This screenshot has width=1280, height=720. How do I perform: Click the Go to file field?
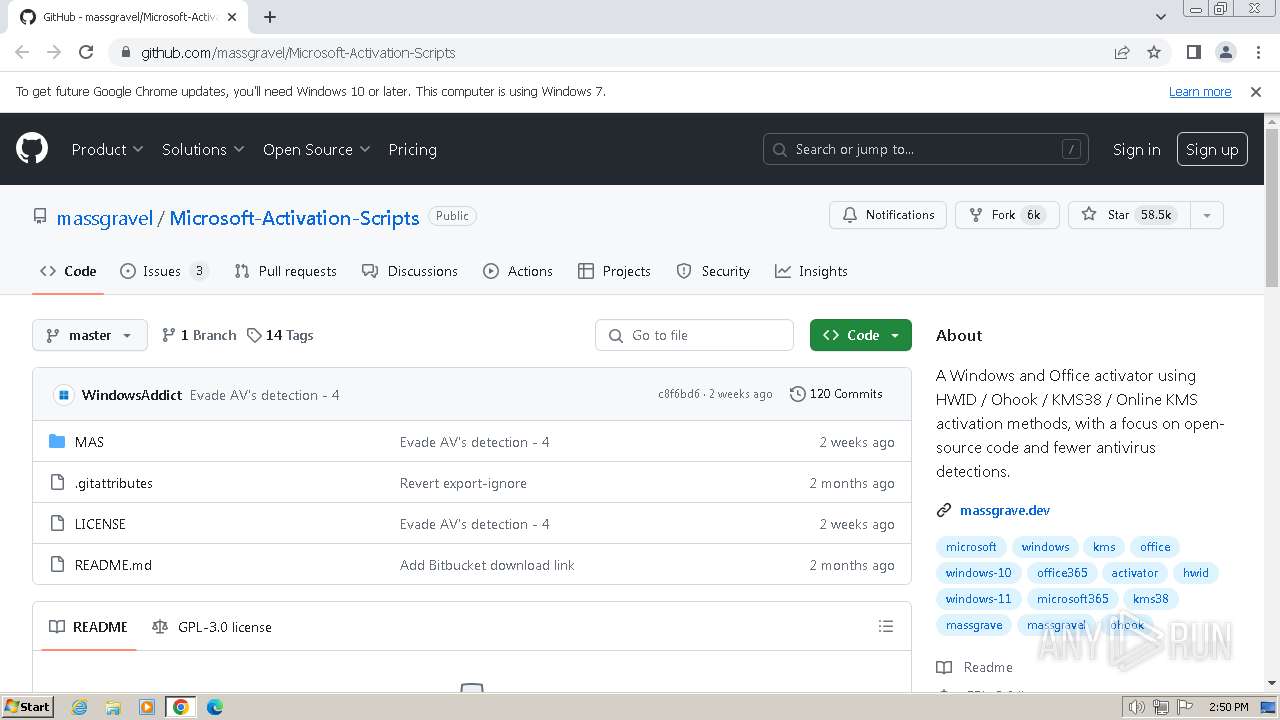[x=694, y=335]
